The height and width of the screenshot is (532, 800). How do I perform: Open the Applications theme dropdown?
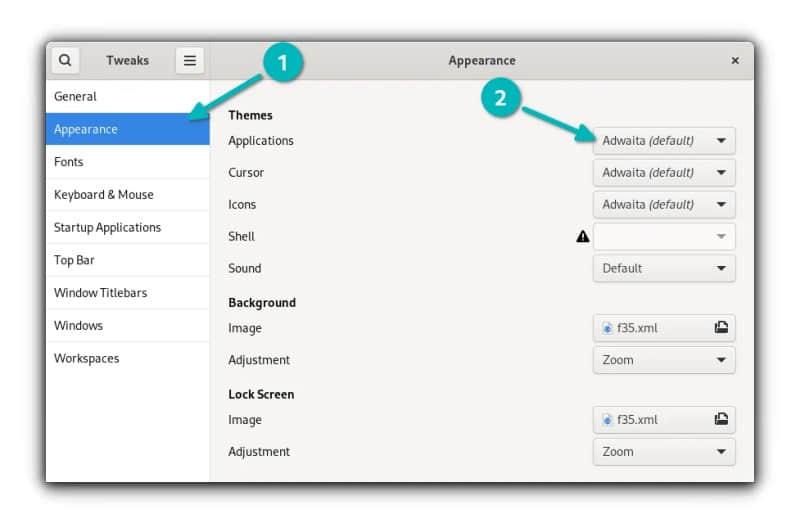pos(664,141)
